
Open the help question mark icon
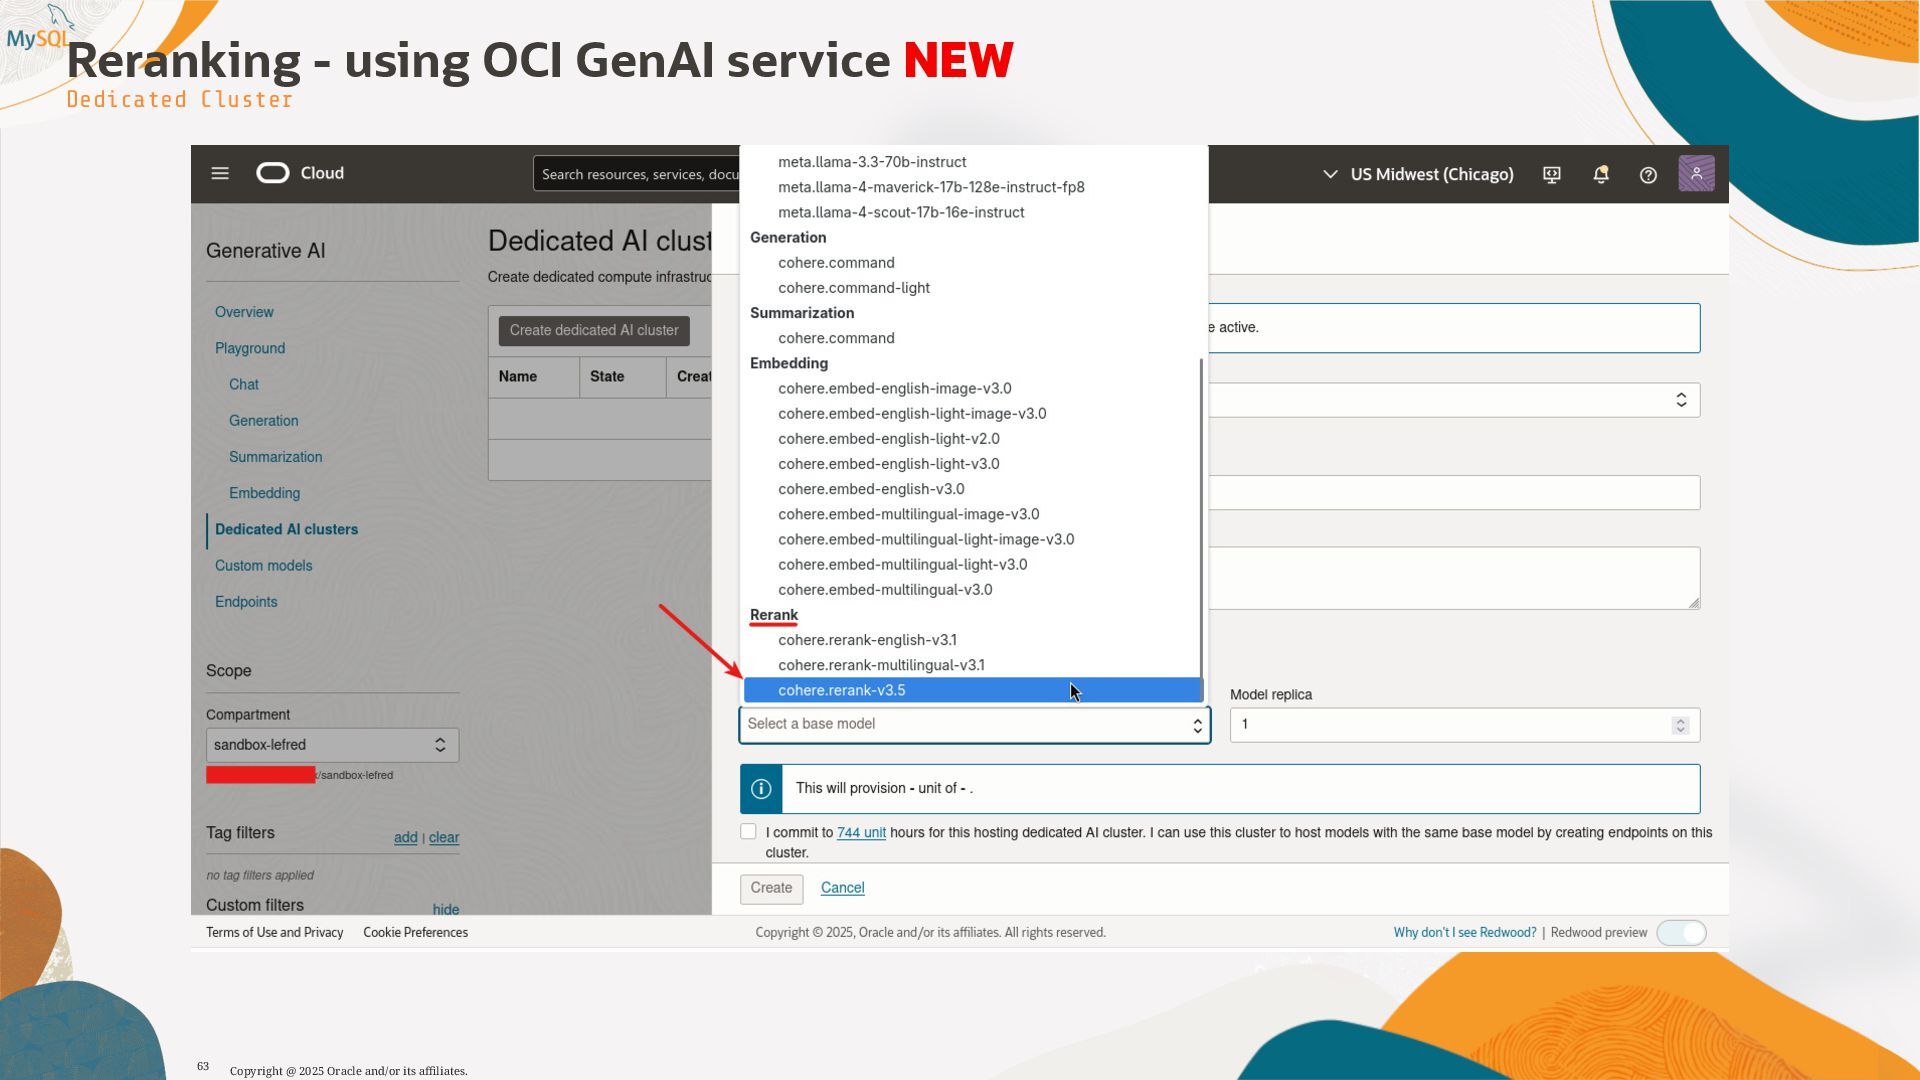[1648, 175]
